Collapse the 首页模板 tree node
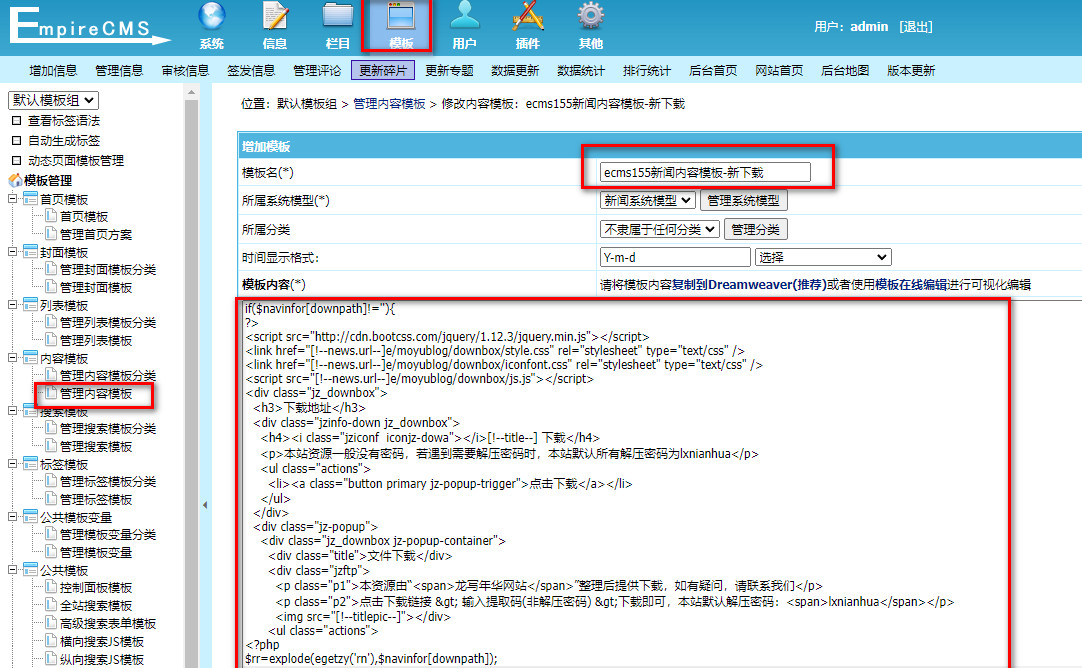 coord(12,199)
